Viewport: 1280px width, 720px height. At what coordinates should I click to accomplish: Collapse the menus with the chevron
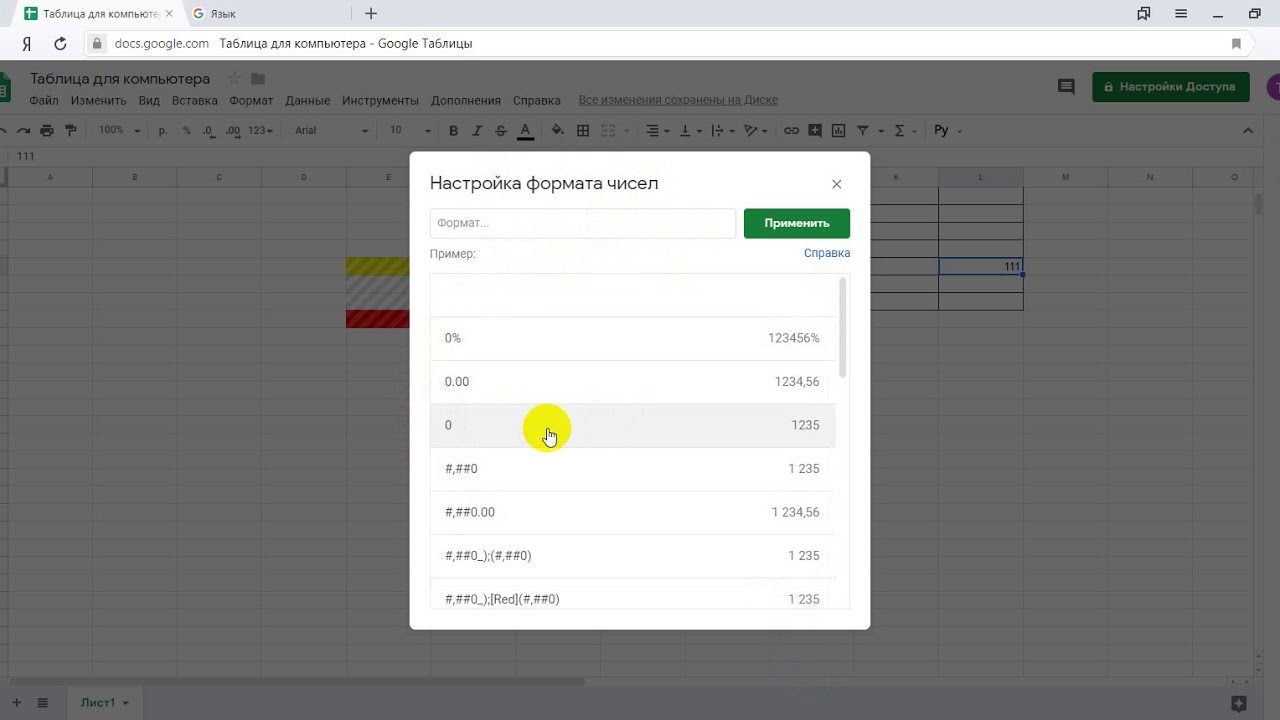1248,130
